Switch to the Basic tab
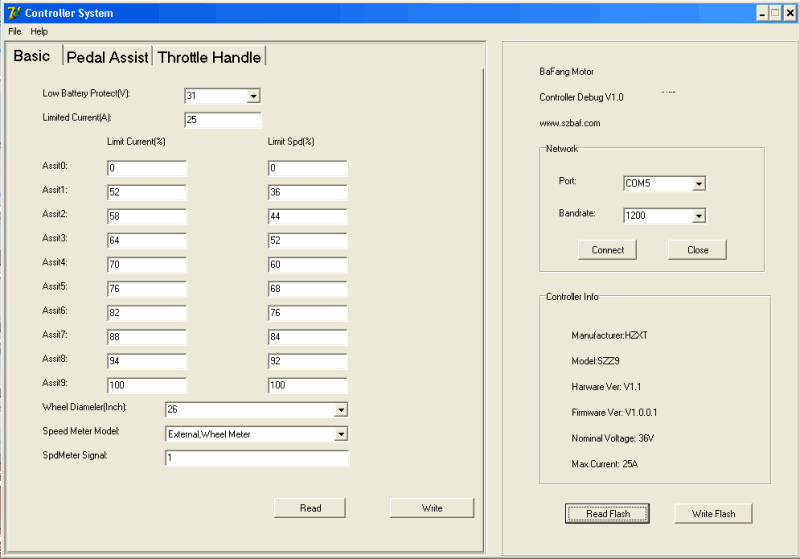The height and width of the screenshot is (559, 800). coord(32,56)
